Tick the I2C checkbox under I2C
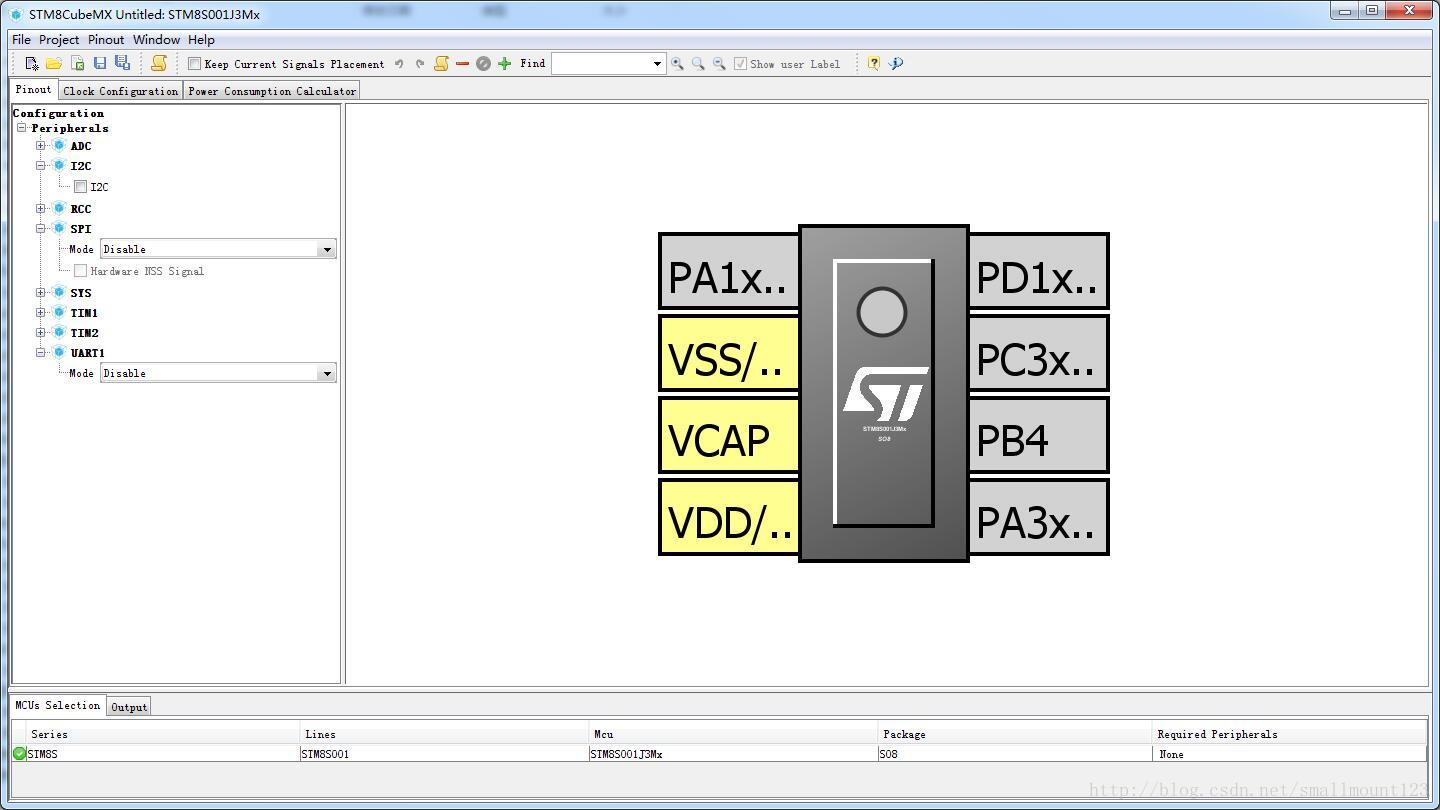This screenshot has width=1440, height=810. pos(80,186)
